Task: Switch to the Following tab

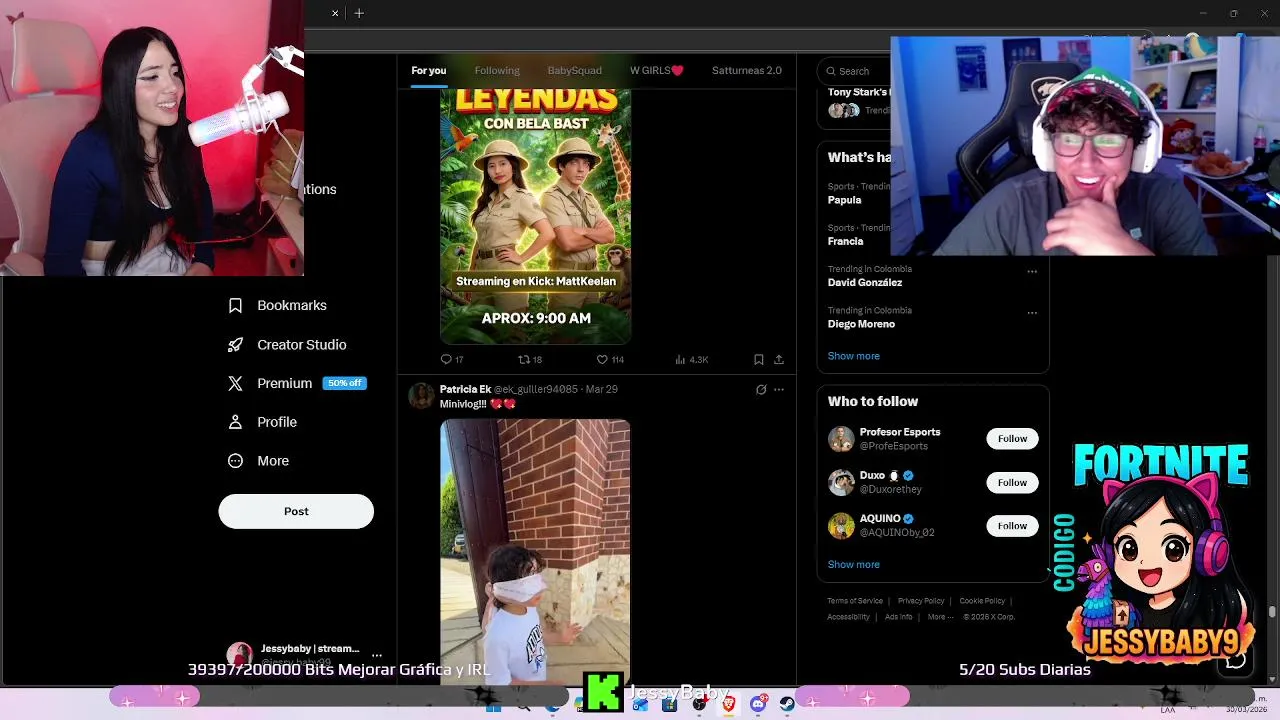Action: pyautogui.click(x=497, y=70)
